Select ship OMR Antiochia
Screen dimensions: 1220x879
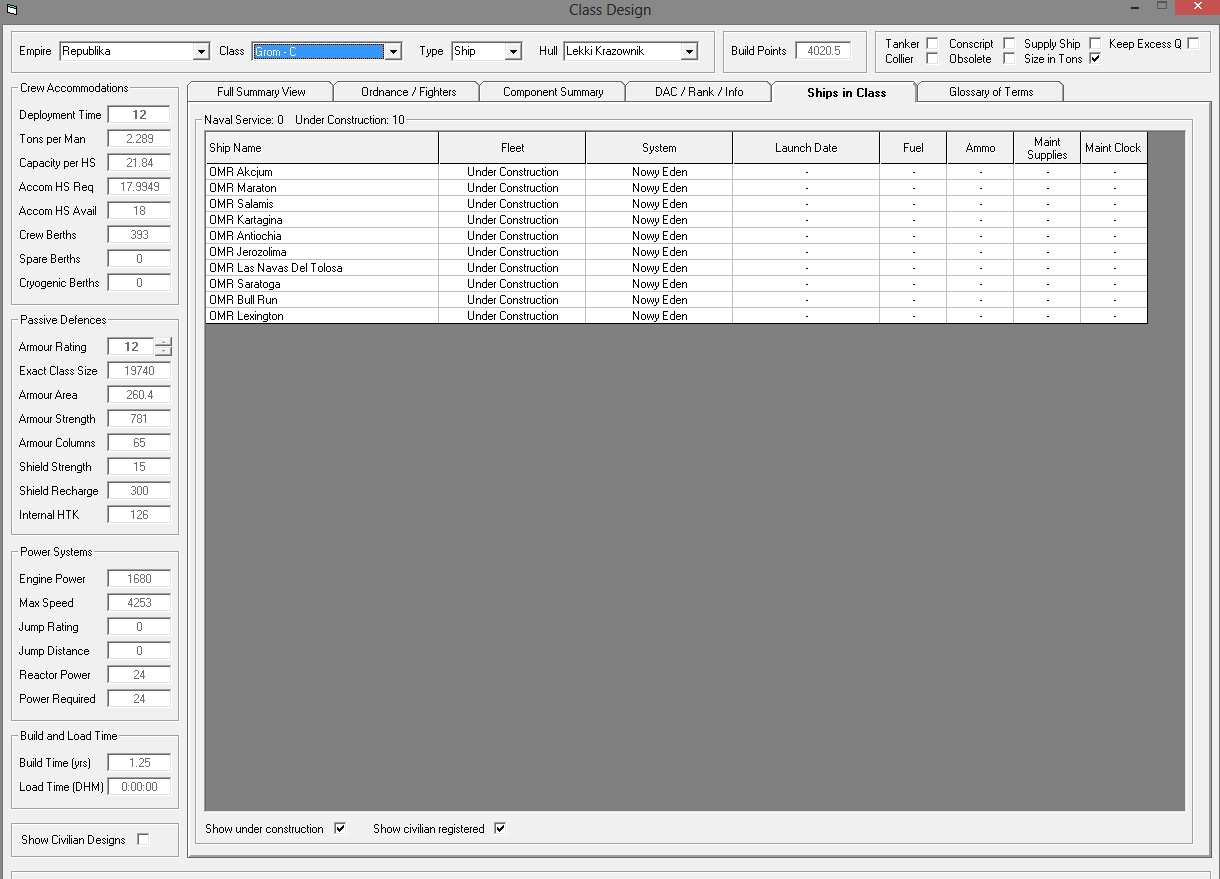[322, 236]
